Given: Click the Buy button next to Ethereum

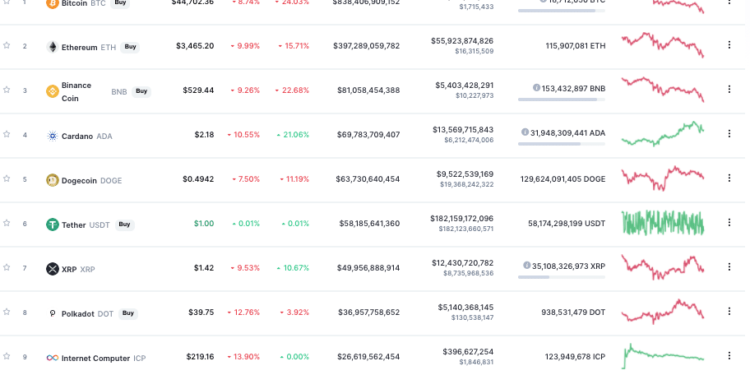Looking at the screenshot, I should click(130, 47).
